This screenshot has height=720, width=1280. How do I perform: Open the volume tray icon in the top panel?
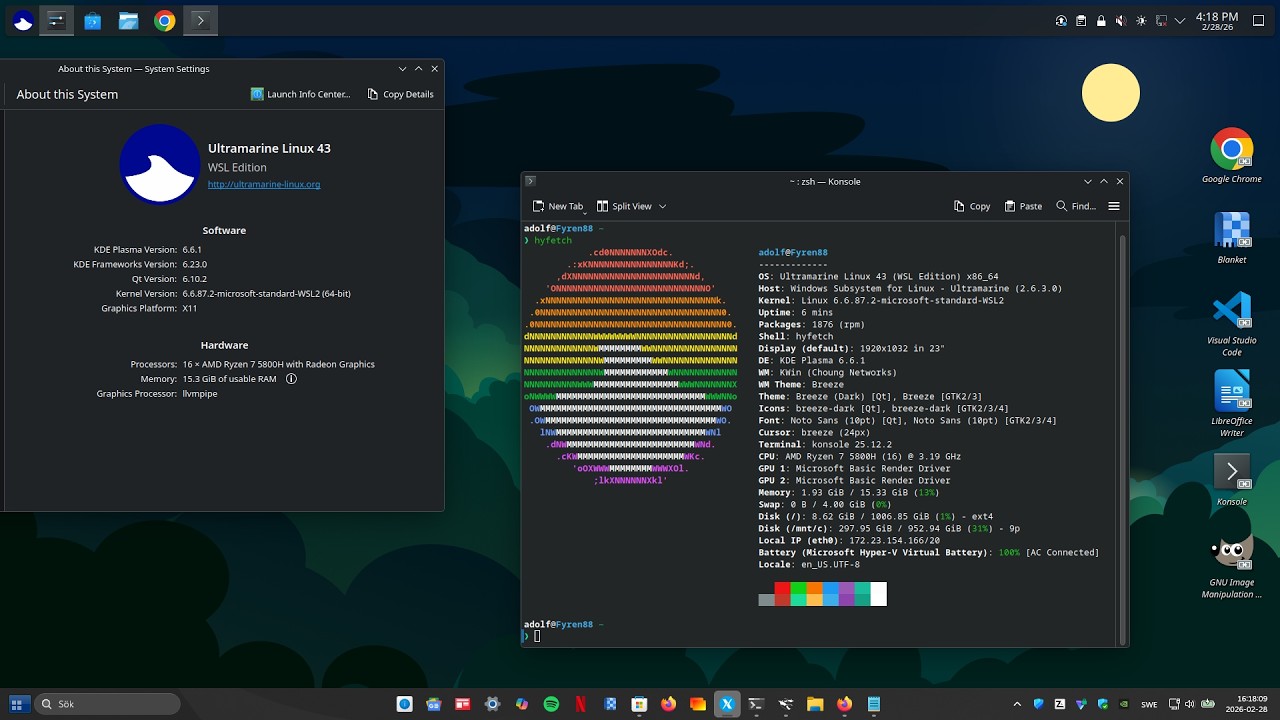1121,20
